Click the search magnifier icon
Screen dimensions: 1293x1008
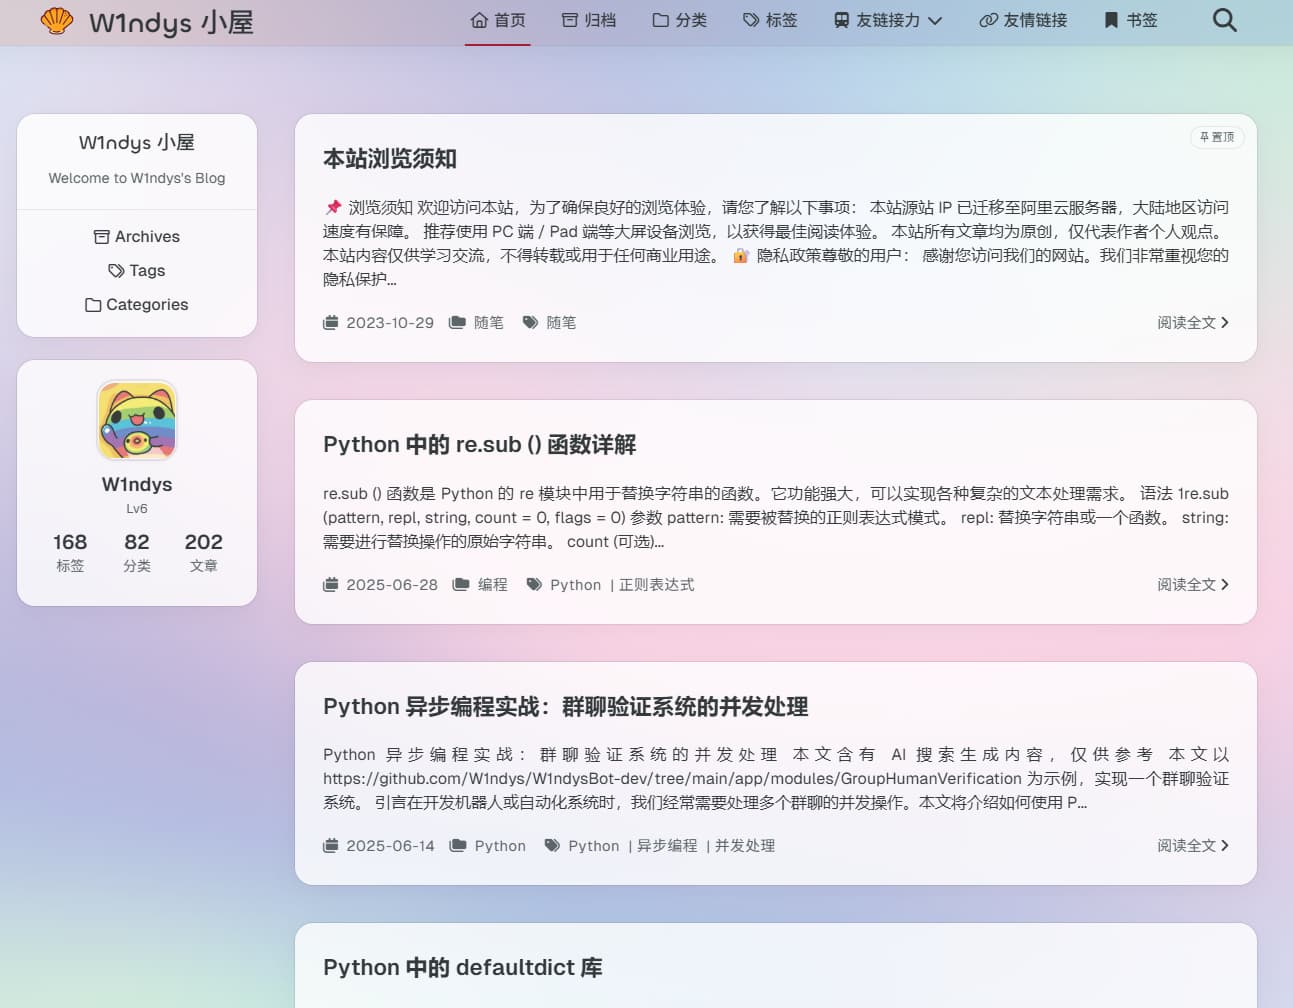click(1224, 20)
